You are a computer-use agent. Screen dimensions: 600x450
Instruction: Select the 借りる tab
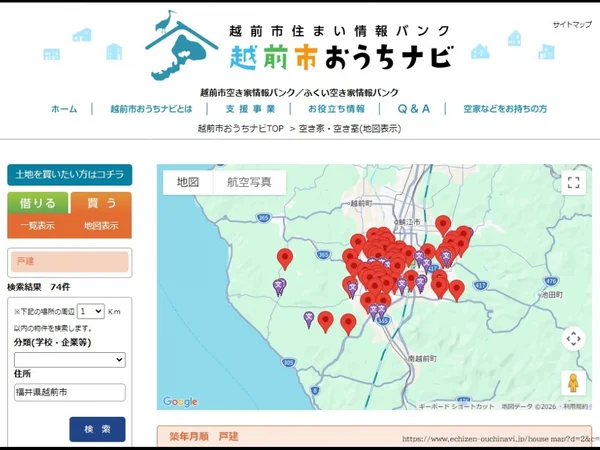coord(38,204)
